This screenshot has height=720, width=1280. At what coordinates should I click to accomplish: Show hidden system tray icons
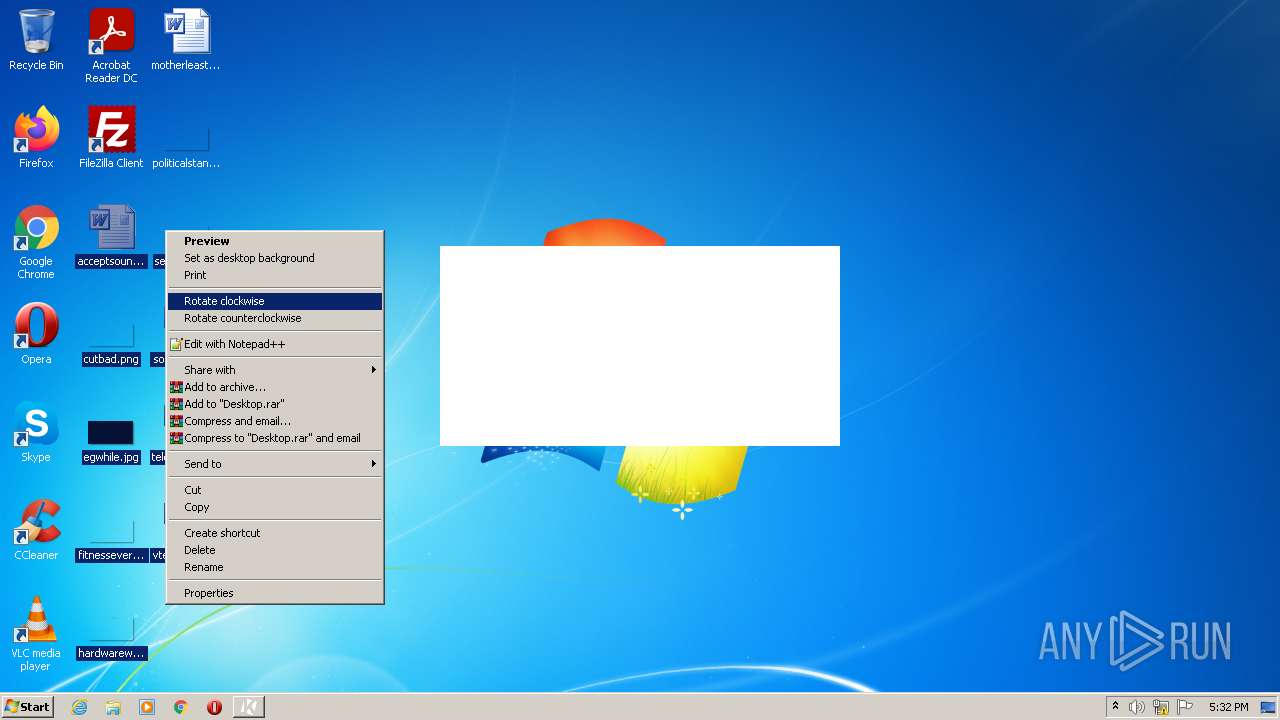1116,707
